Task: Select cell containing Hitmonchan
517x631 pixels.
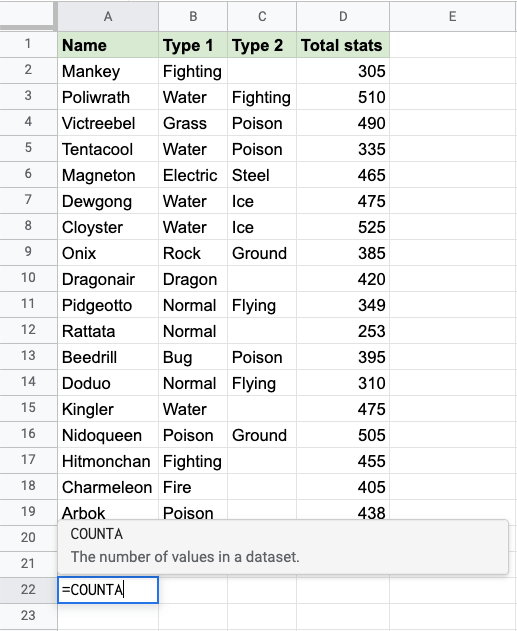Action: tap(108, 461)
